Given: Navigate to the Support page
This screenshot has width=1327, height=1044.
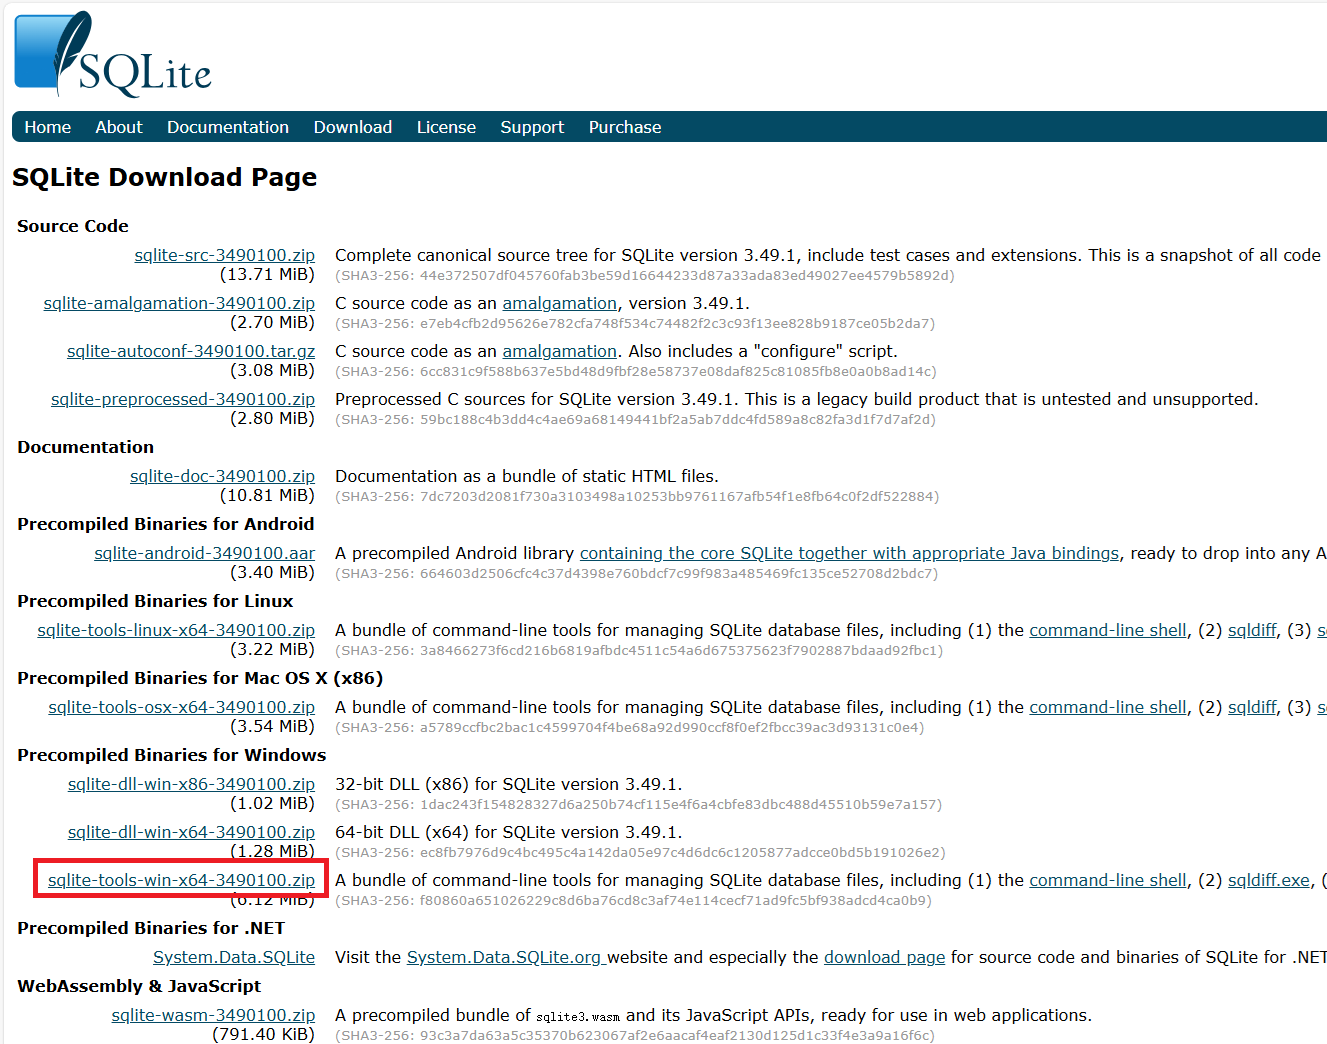Looking at the screenshot, I should pyautogui.click(x=532, y=127).
